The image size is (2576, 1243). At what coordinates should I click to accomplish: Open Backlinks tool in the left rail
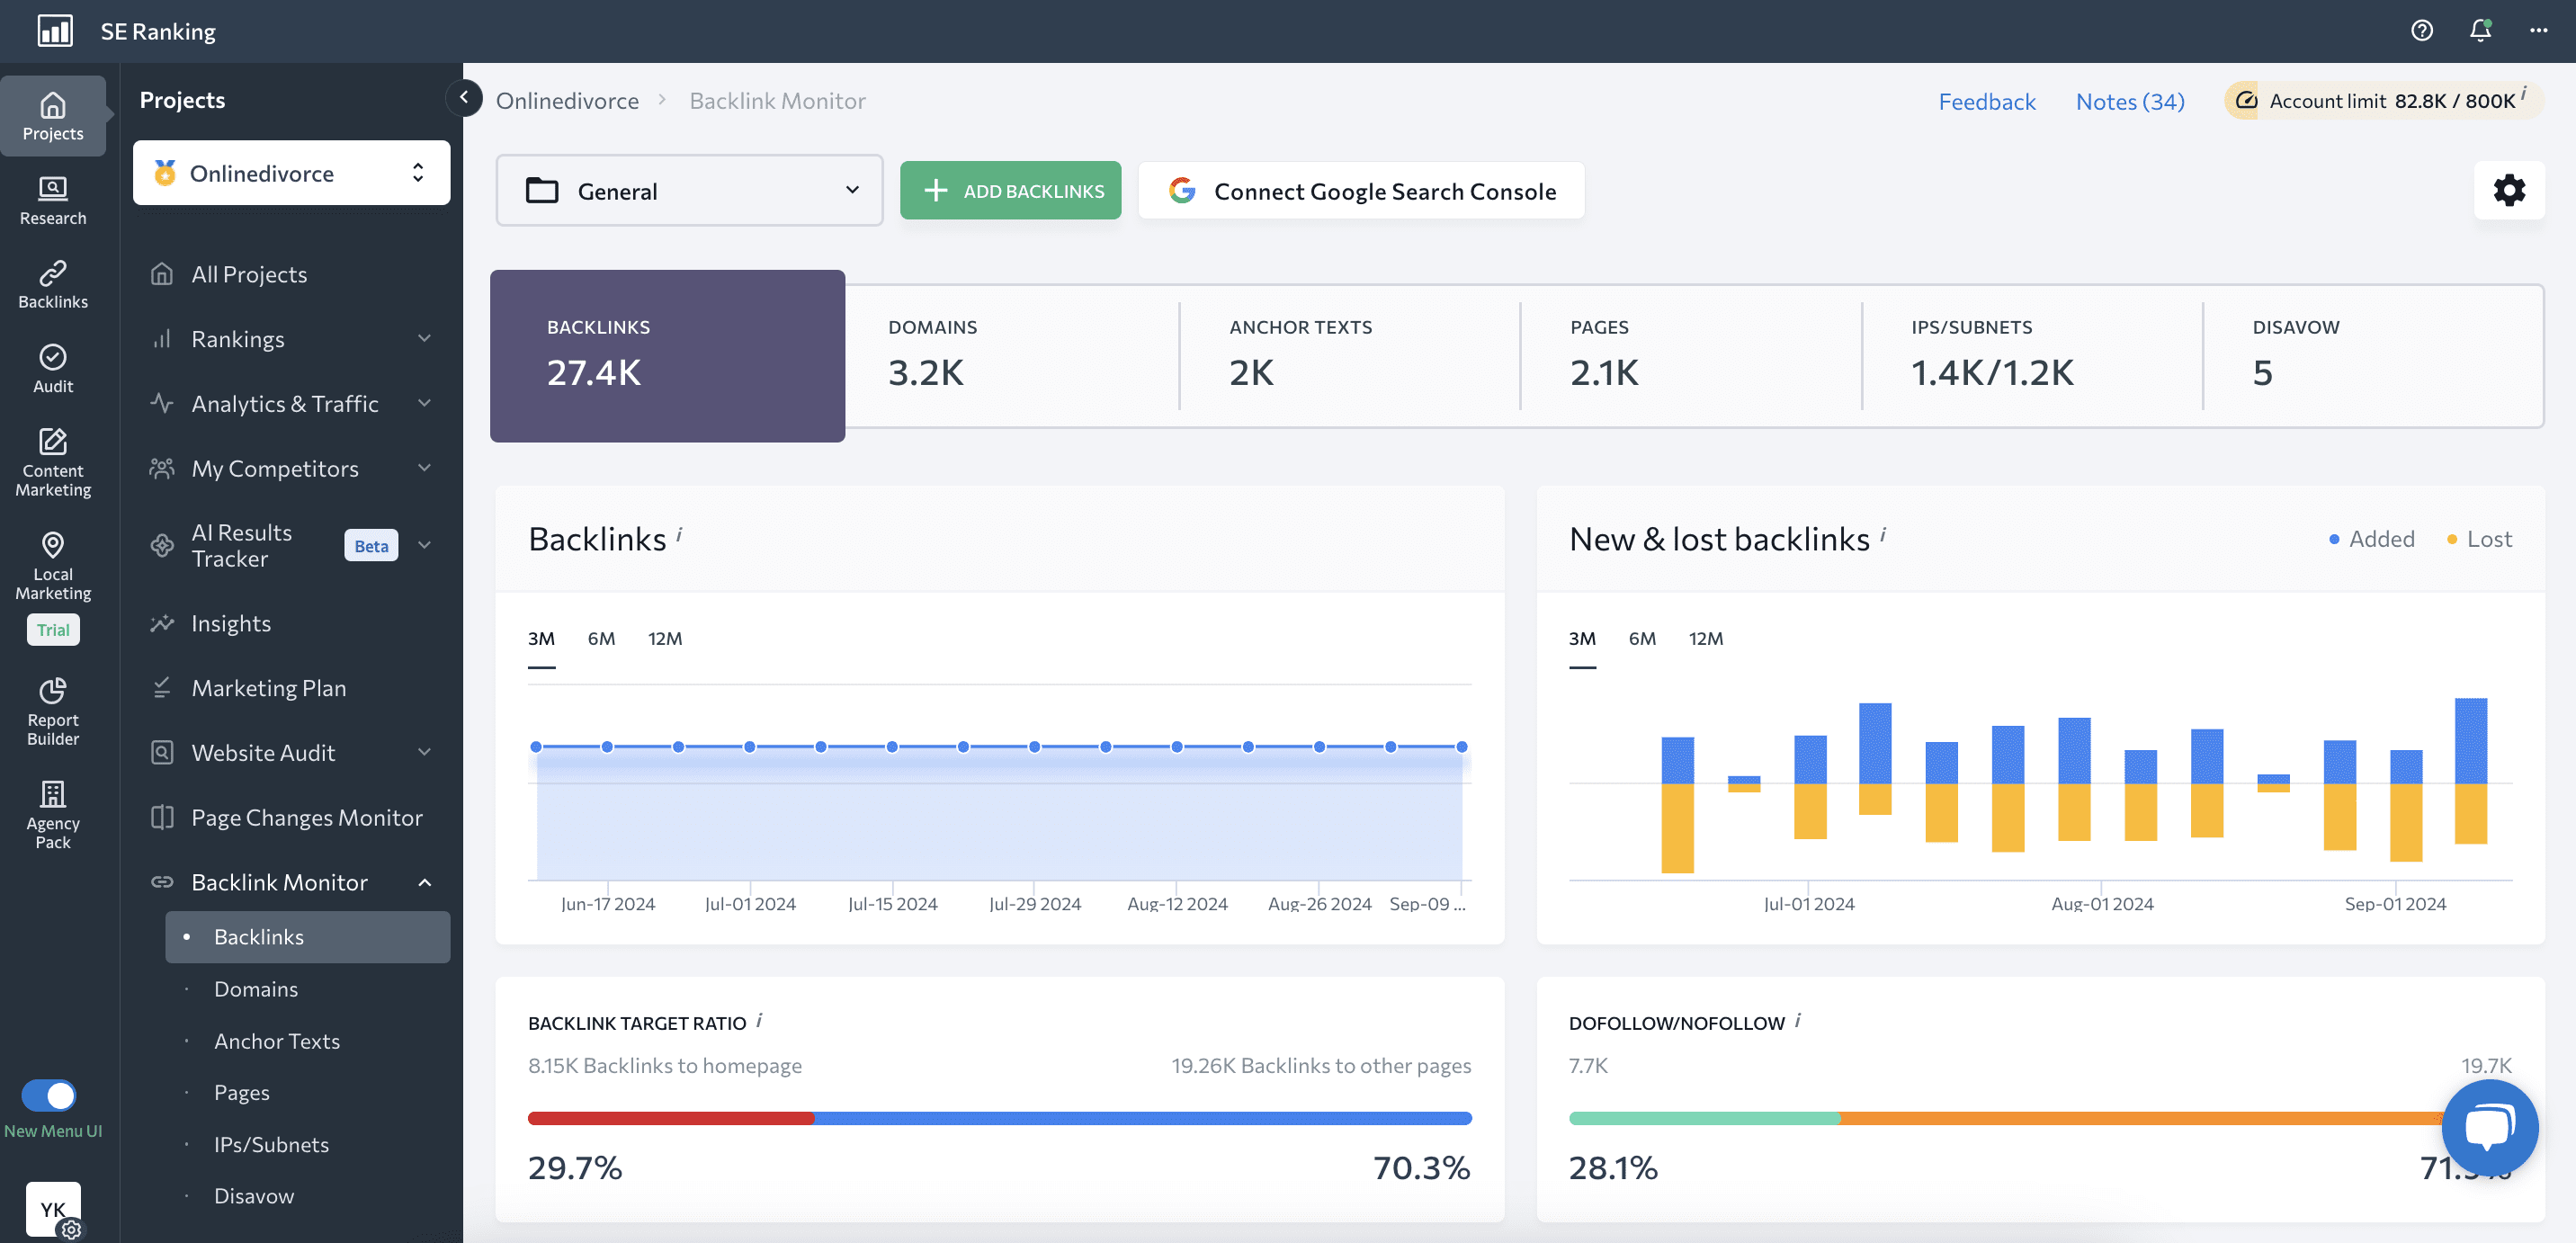pos(53,285)
